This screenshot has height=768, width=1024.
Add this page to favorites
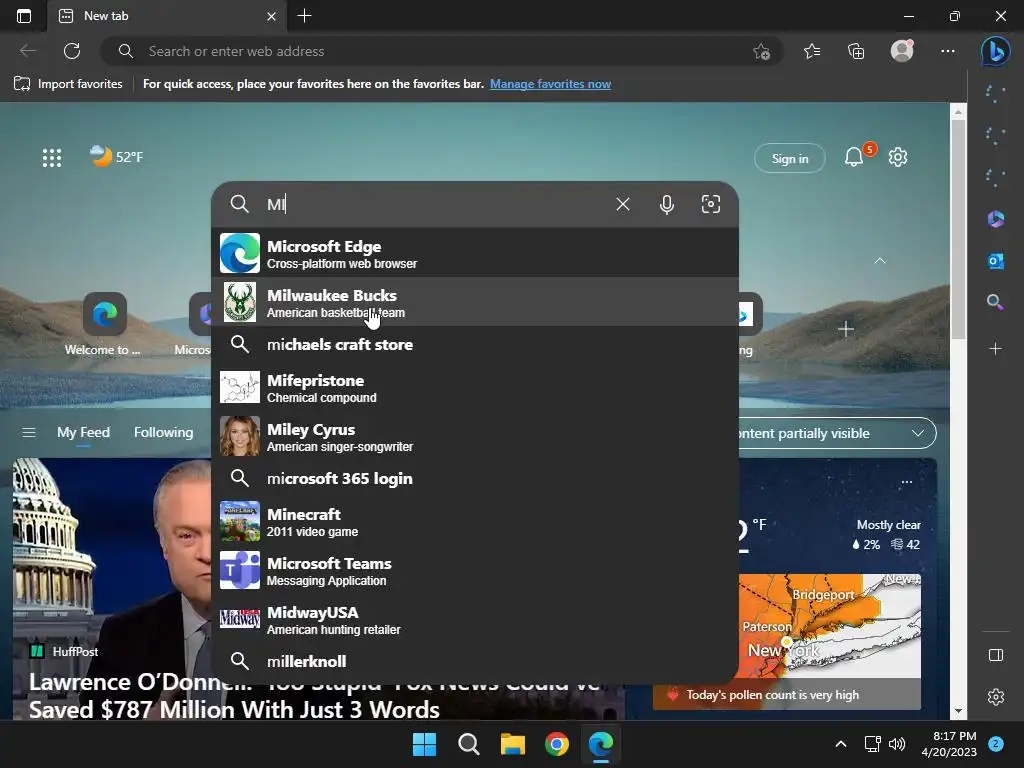click(x=761, y=51)
